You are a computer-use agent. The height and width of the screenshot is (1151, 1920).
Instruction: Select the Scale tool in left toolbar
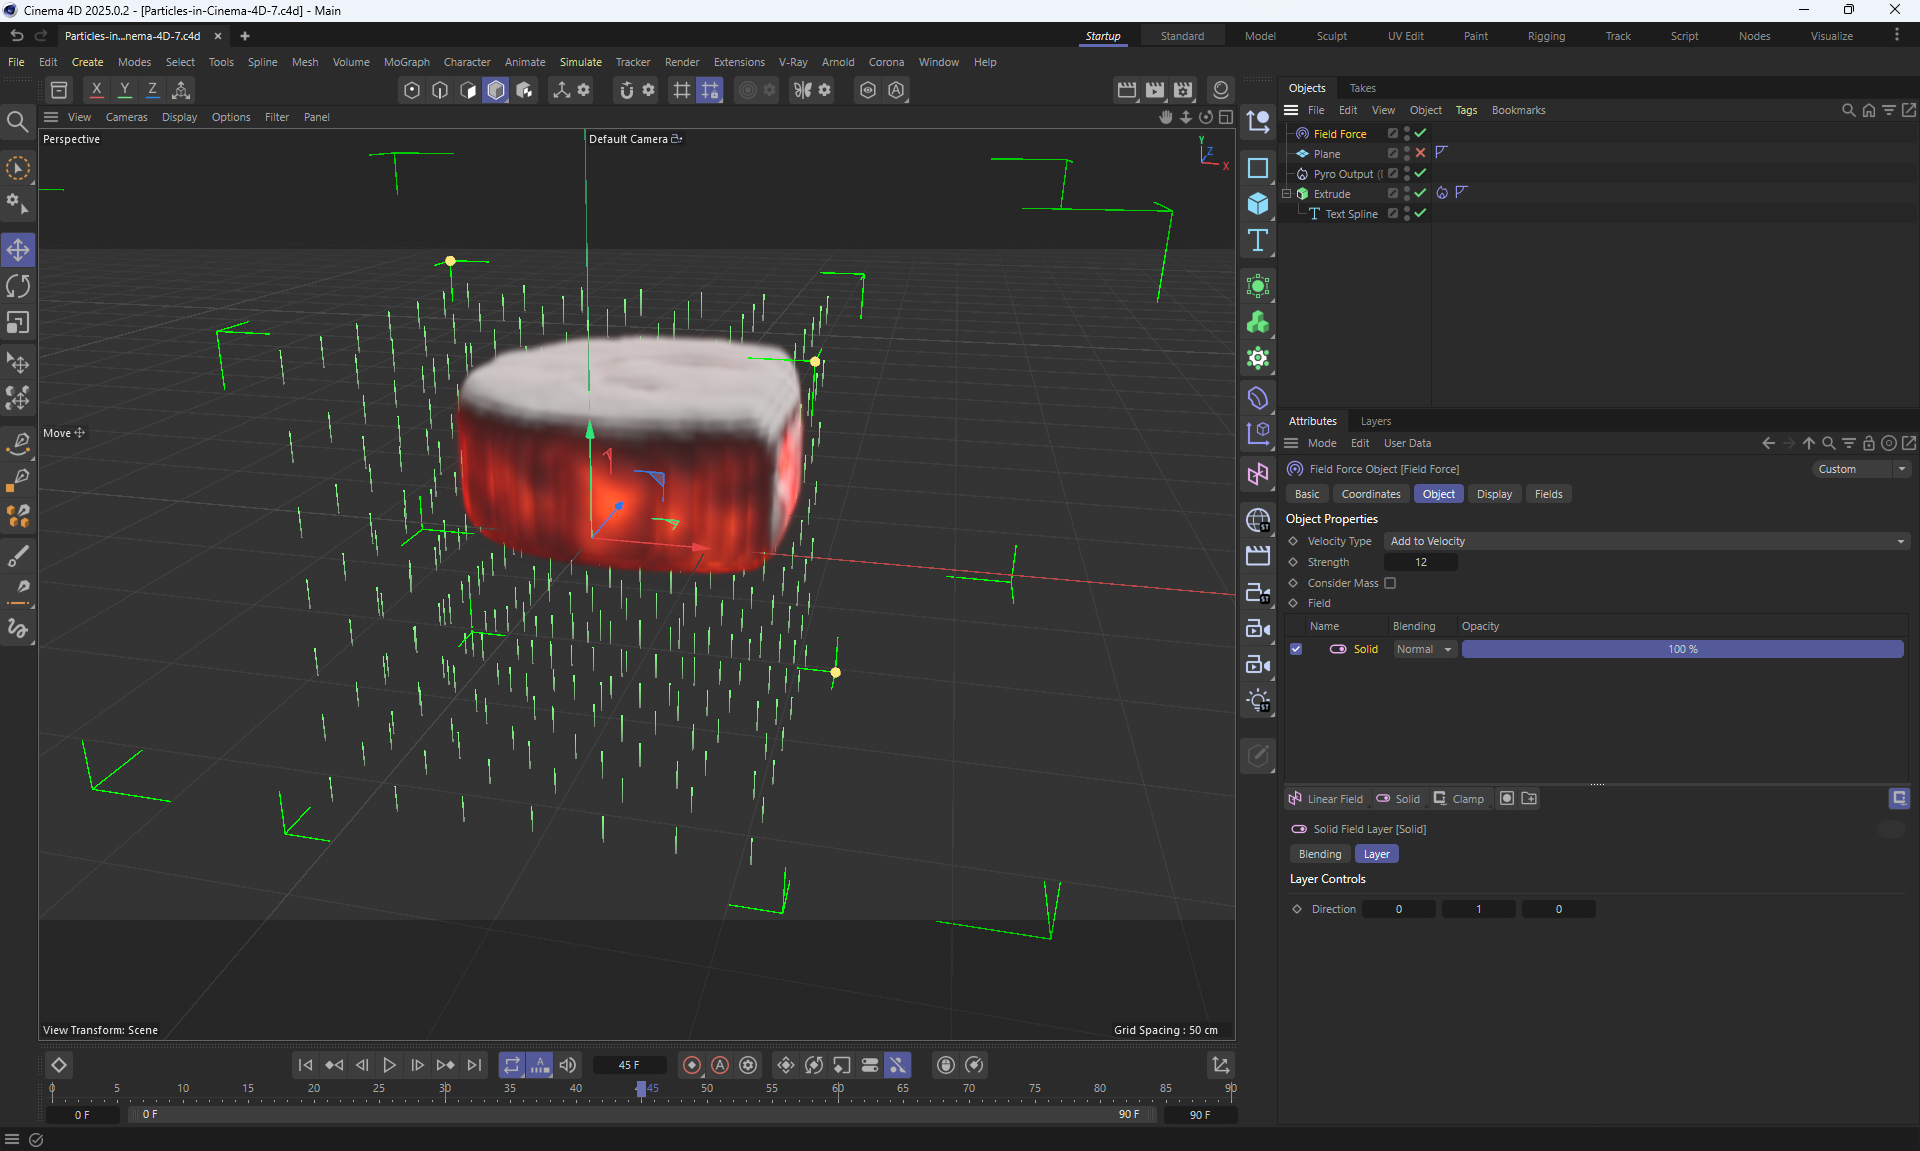pos(18,323)
